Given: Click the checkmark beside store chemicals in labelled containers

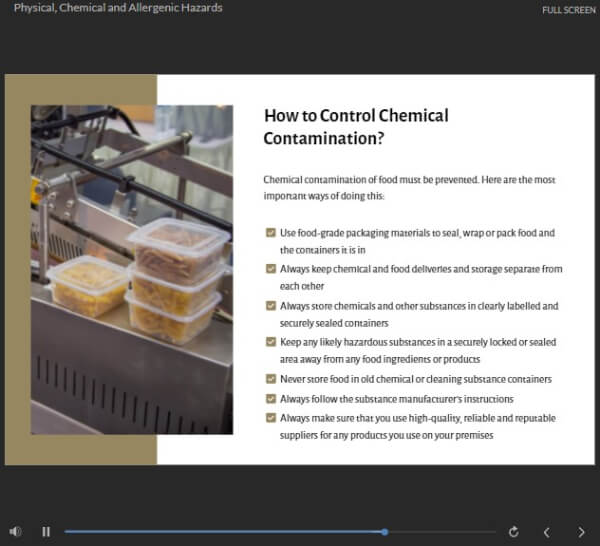Looking at the screenshot, I should click(x=271, y=306).
